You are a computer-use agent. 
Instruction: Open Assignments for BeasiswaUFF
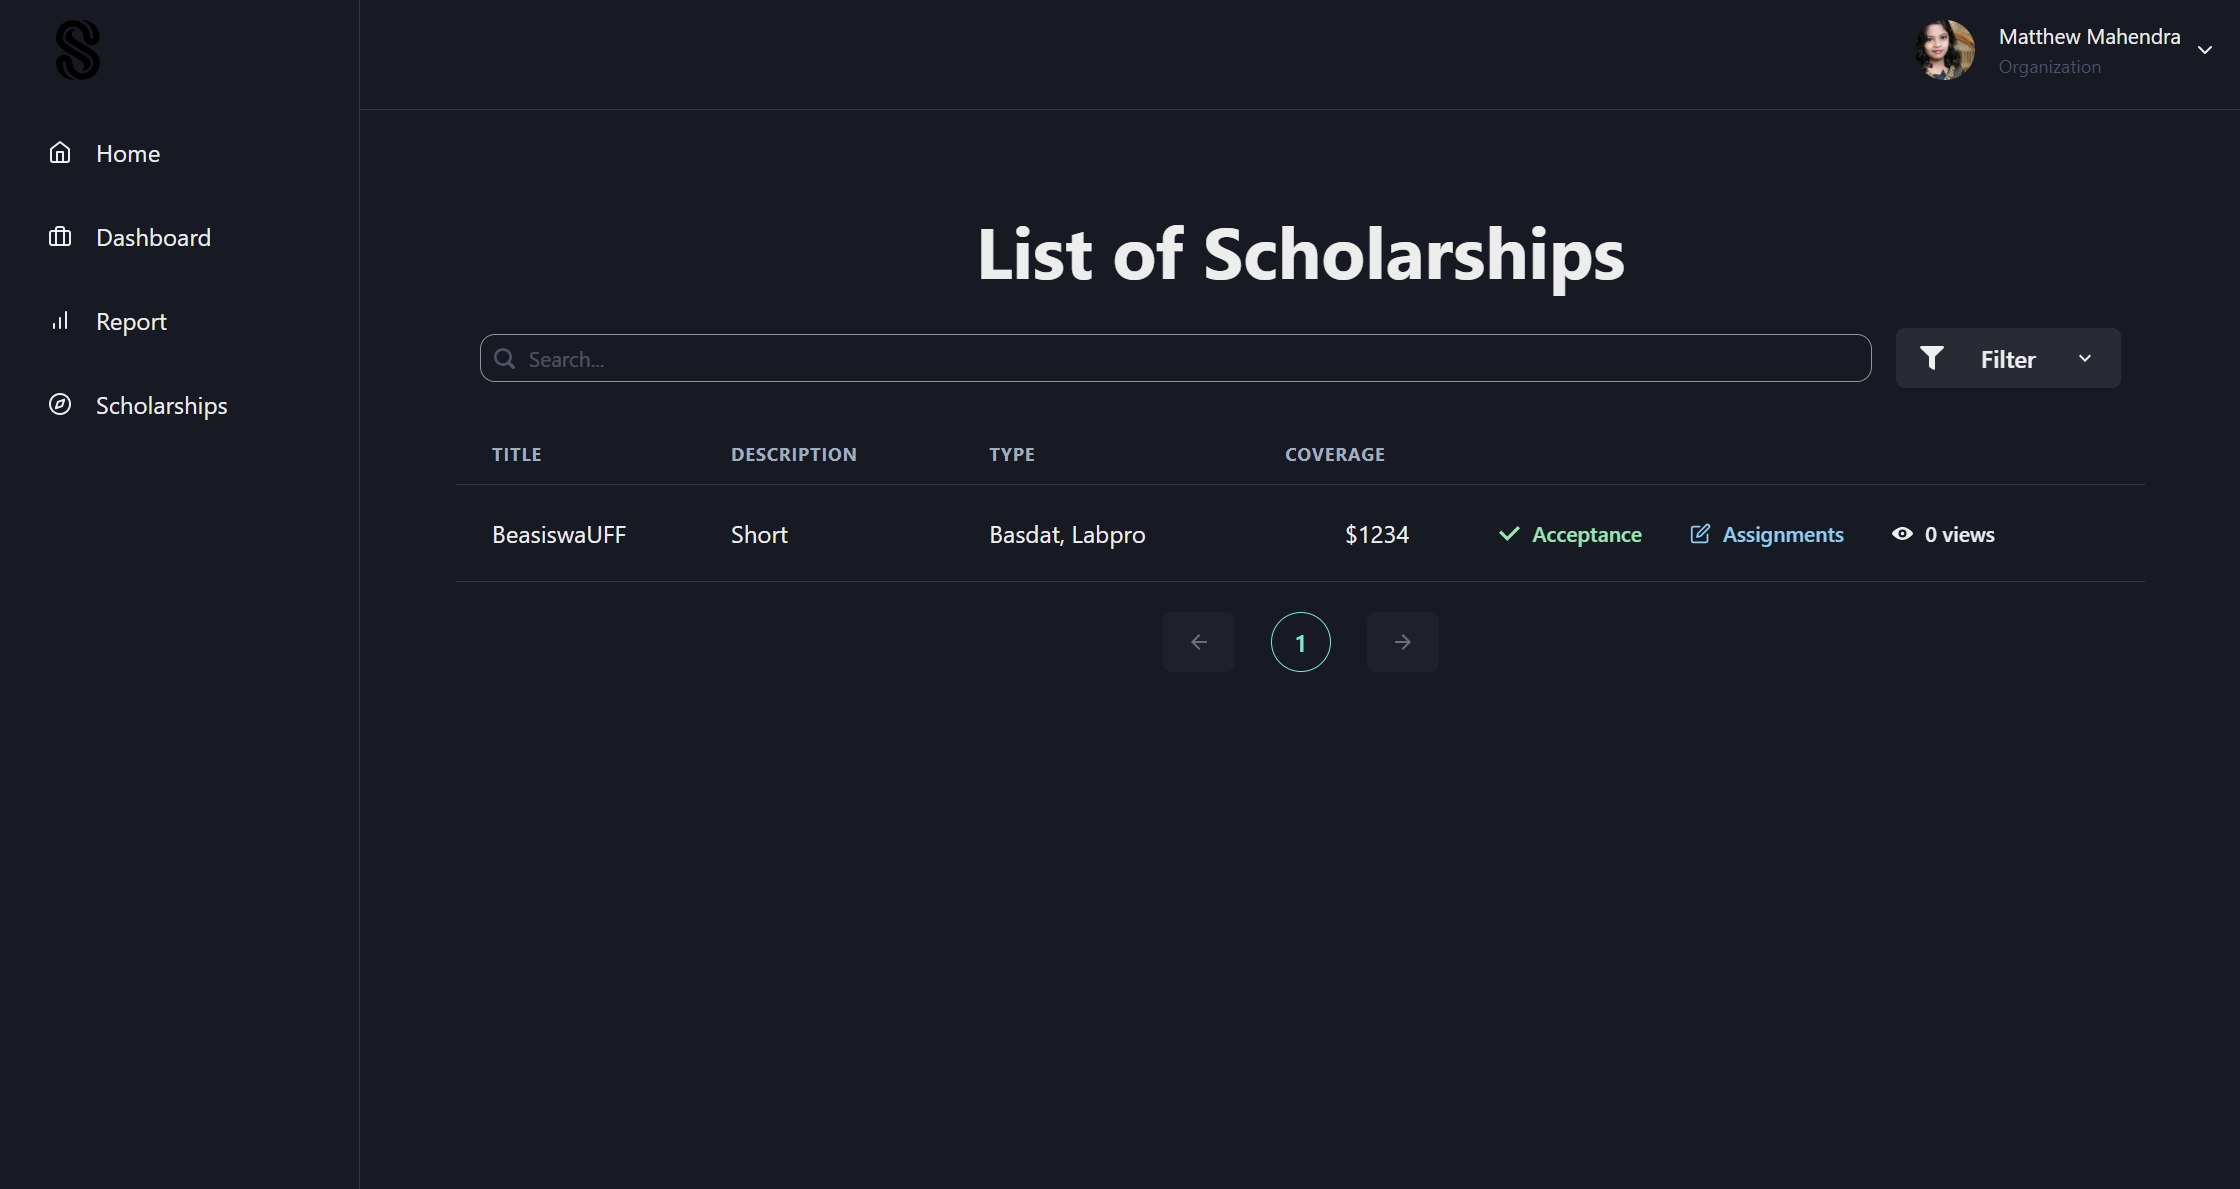[x=1782, y=535]
